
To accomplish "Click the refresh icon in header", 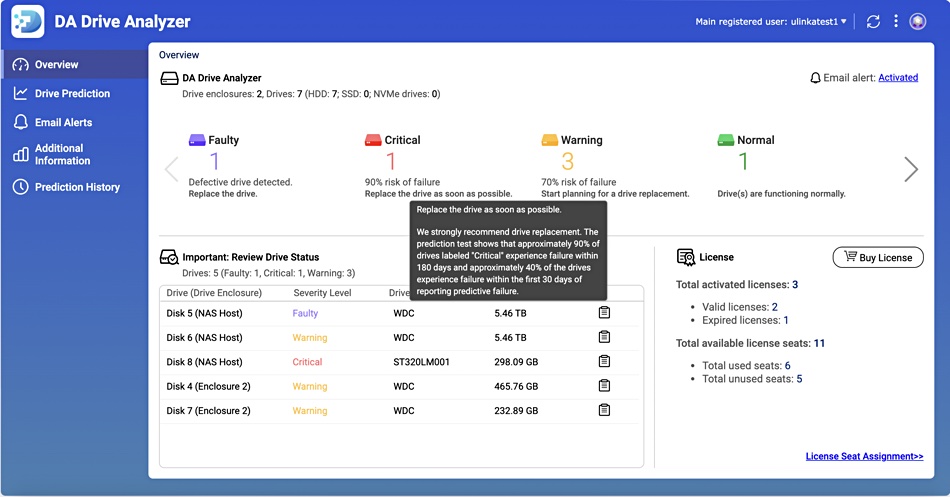I will tap(873, 22).
